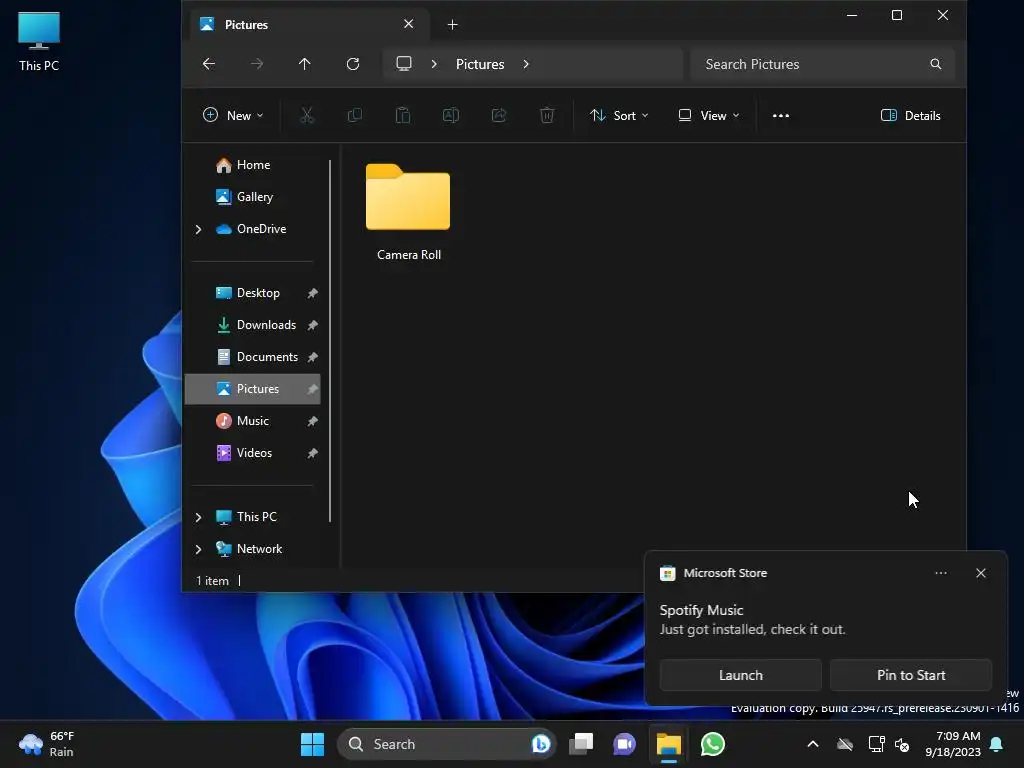Expand the OneDrive tree node
Viewport: 1024px width, 768px height.
[x=199, y=229]
